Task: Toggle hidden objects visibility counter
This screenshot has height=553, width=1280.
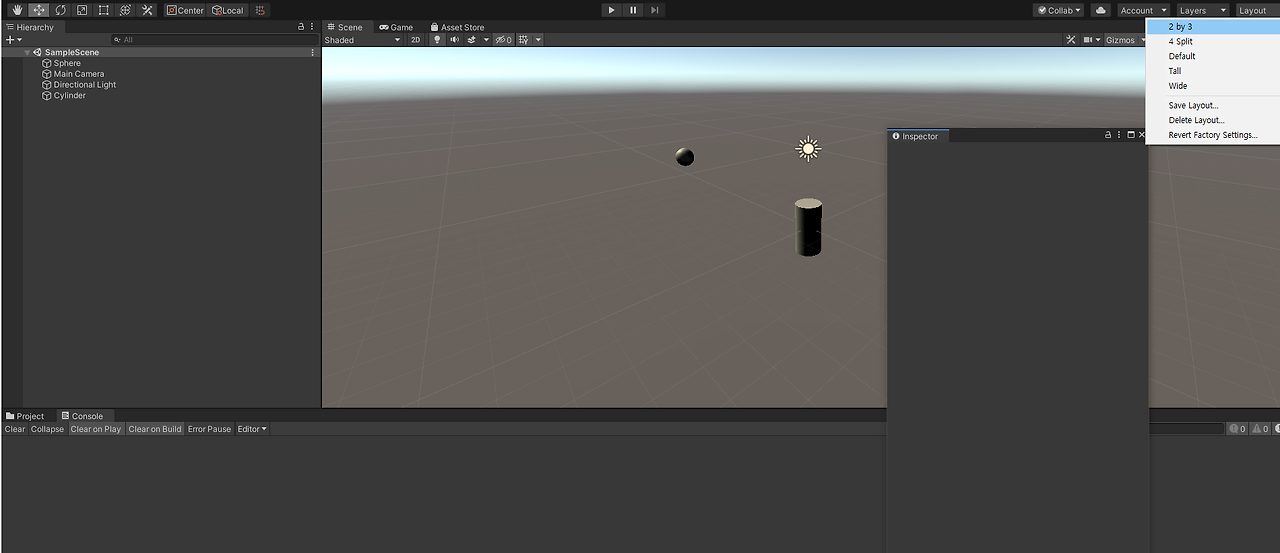Action: point(504,40)
